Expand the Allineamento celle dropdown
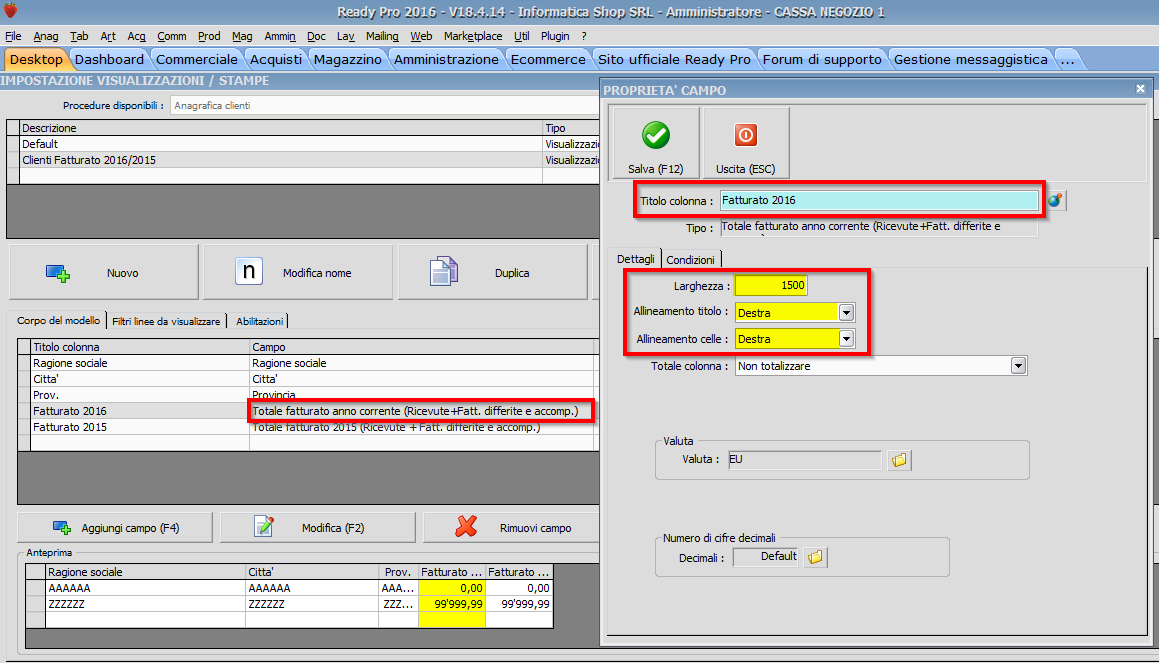 click(x=846, y=339)
